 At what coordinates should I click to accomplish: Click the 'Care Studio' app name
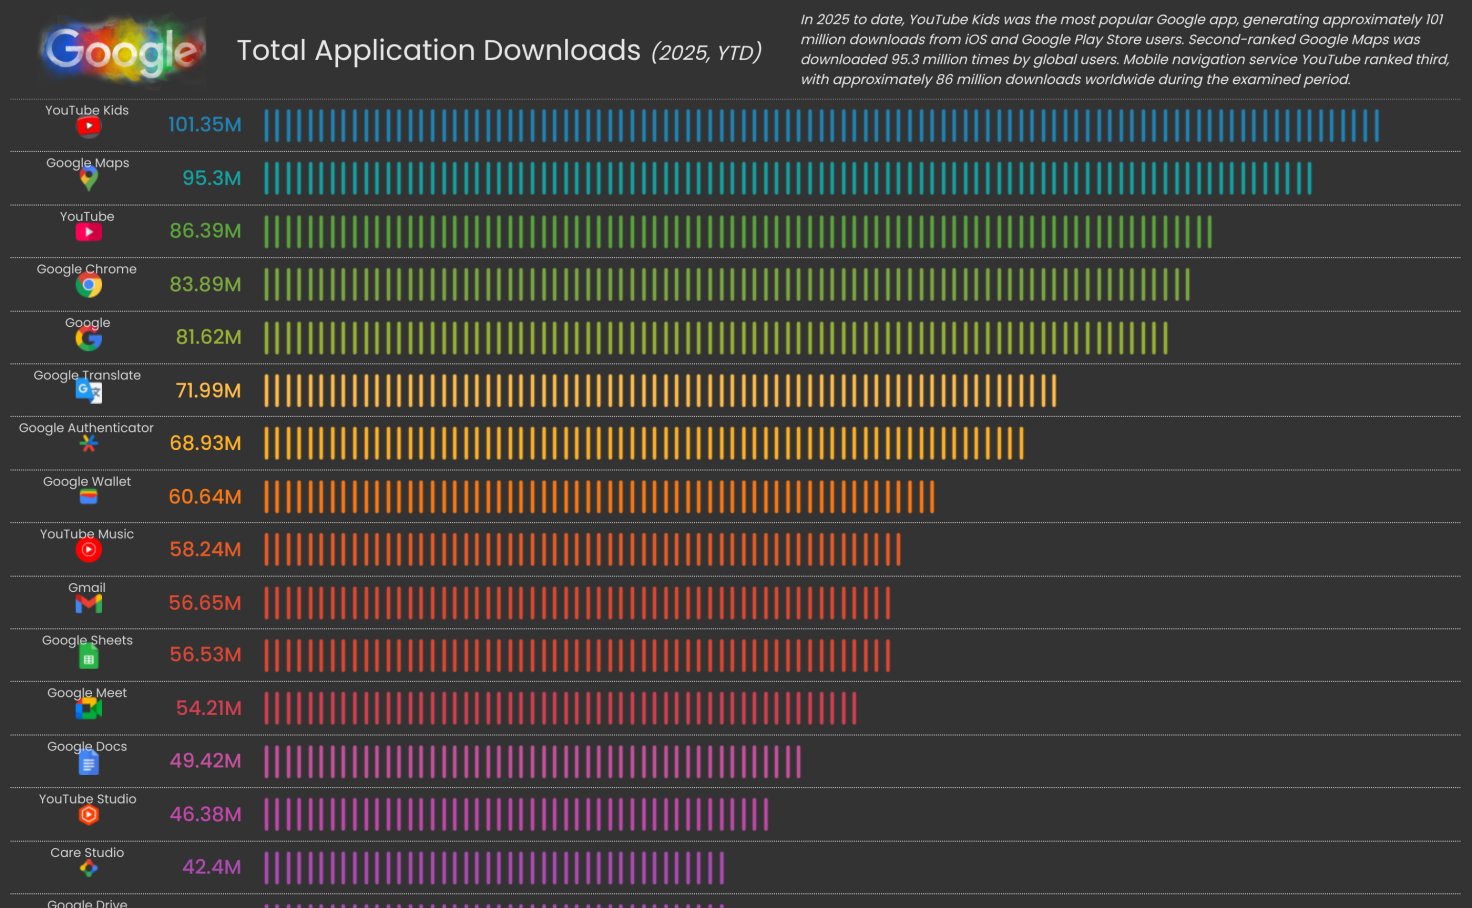87,853
